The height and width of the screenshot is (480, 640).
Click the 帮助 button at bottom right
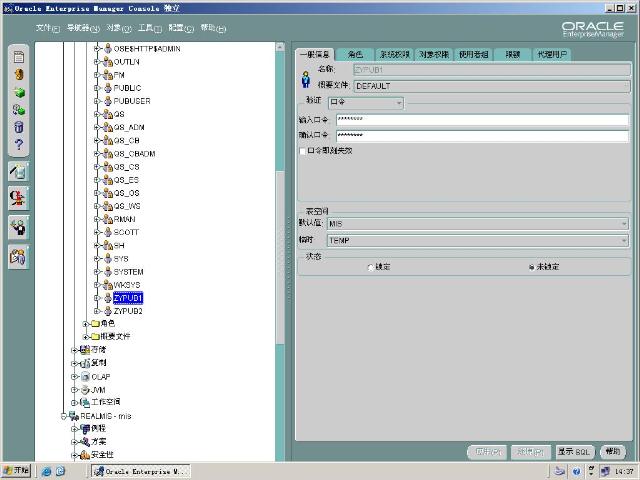pyautogui.click(x=611, y=452)
